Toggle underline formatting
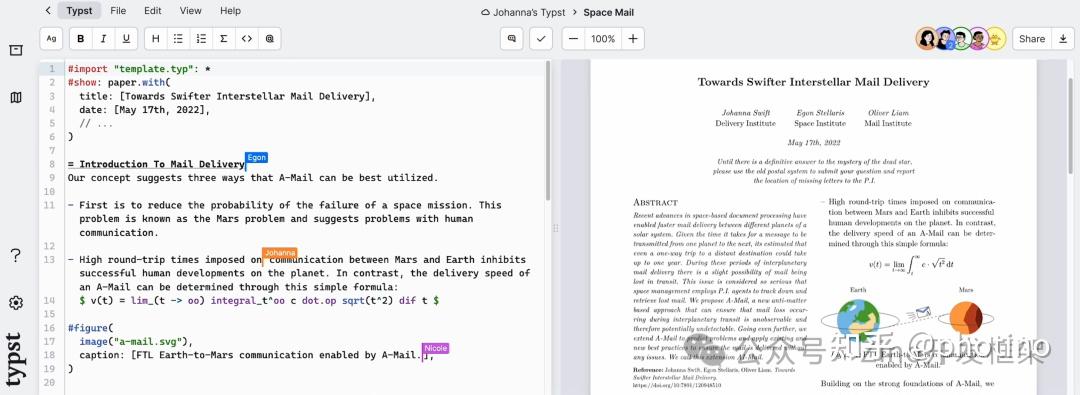 coord(126,39)
